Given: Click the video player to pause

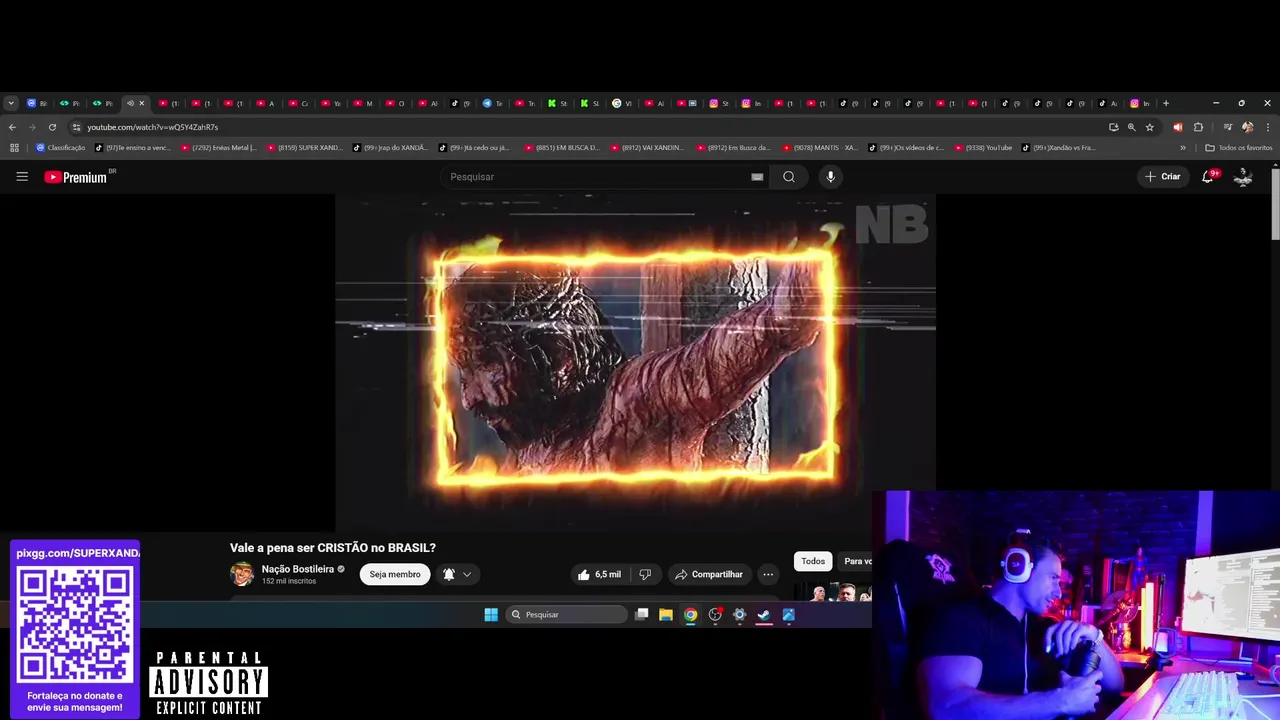Looking at the screenshot, I should point(635,362).
